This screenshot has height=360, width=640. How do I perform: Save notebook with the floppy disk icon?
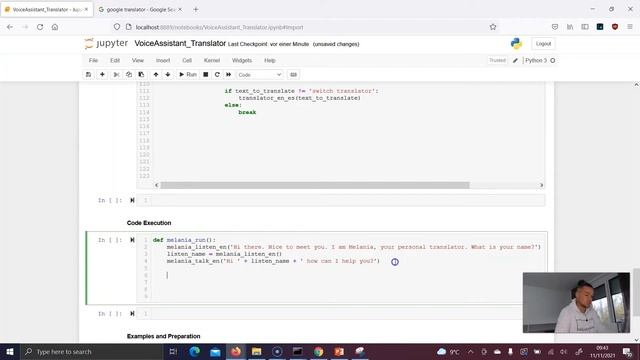(88, 75)
